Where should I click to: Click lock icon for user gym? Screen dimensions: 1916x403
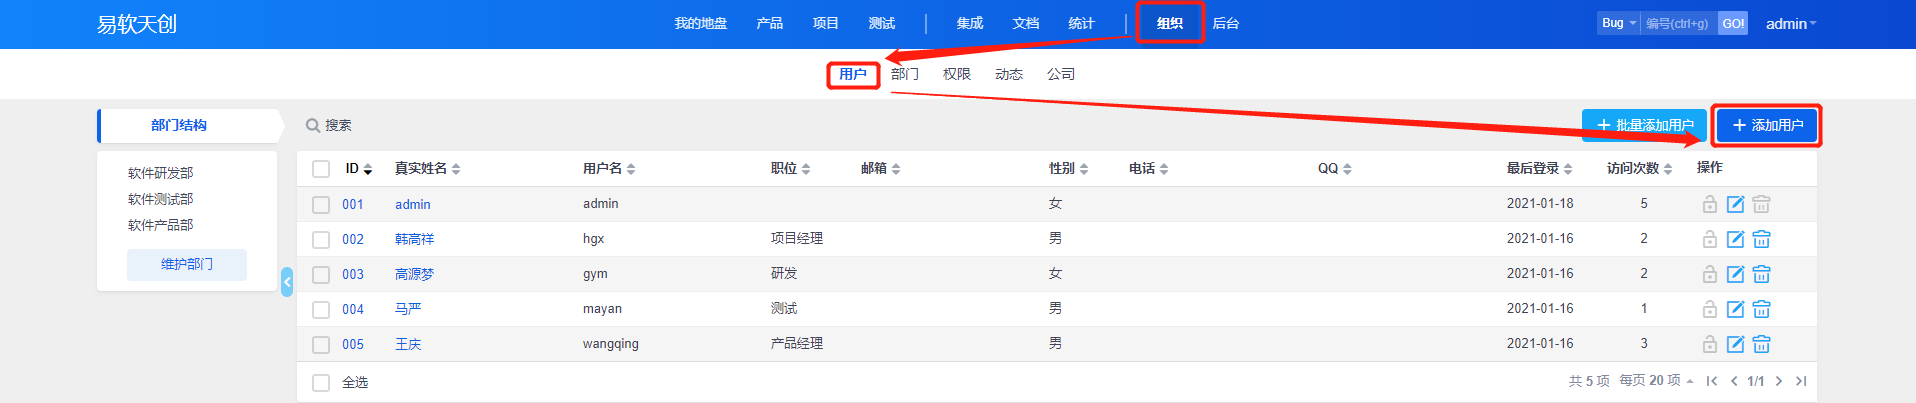(x=1710, y=274)
